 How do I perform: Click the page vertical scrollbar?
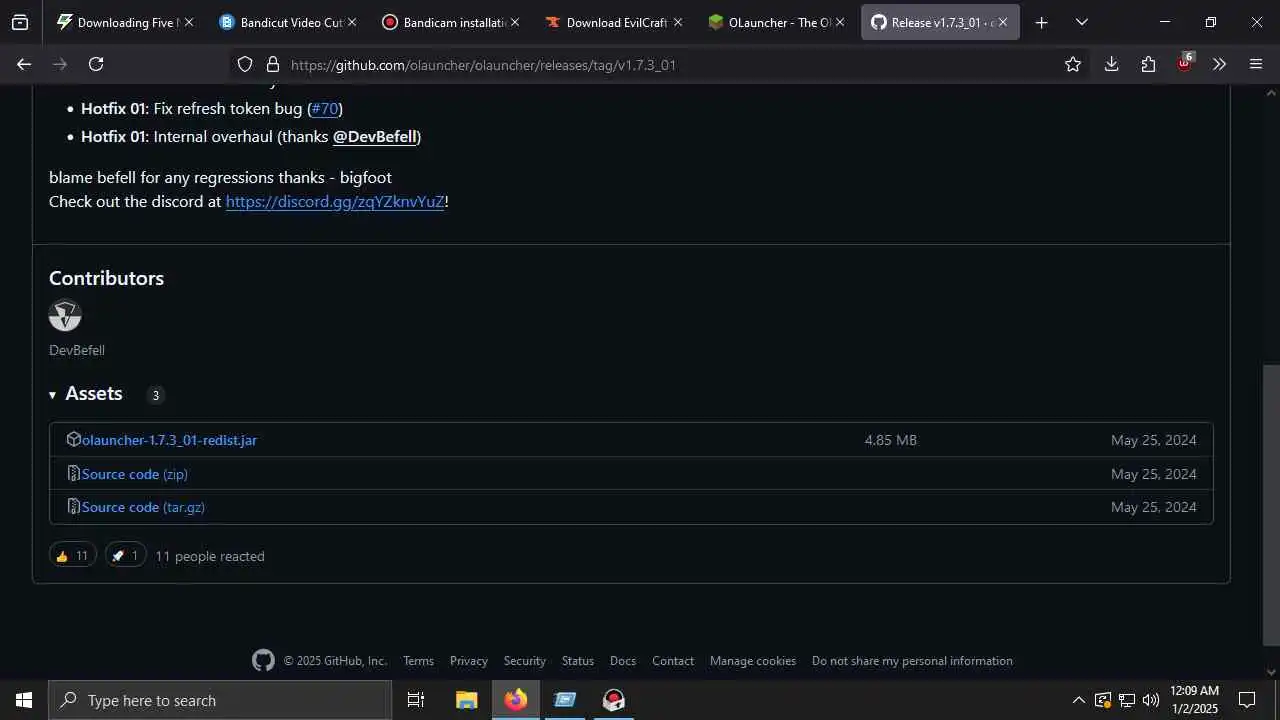tap(1272, 505)
